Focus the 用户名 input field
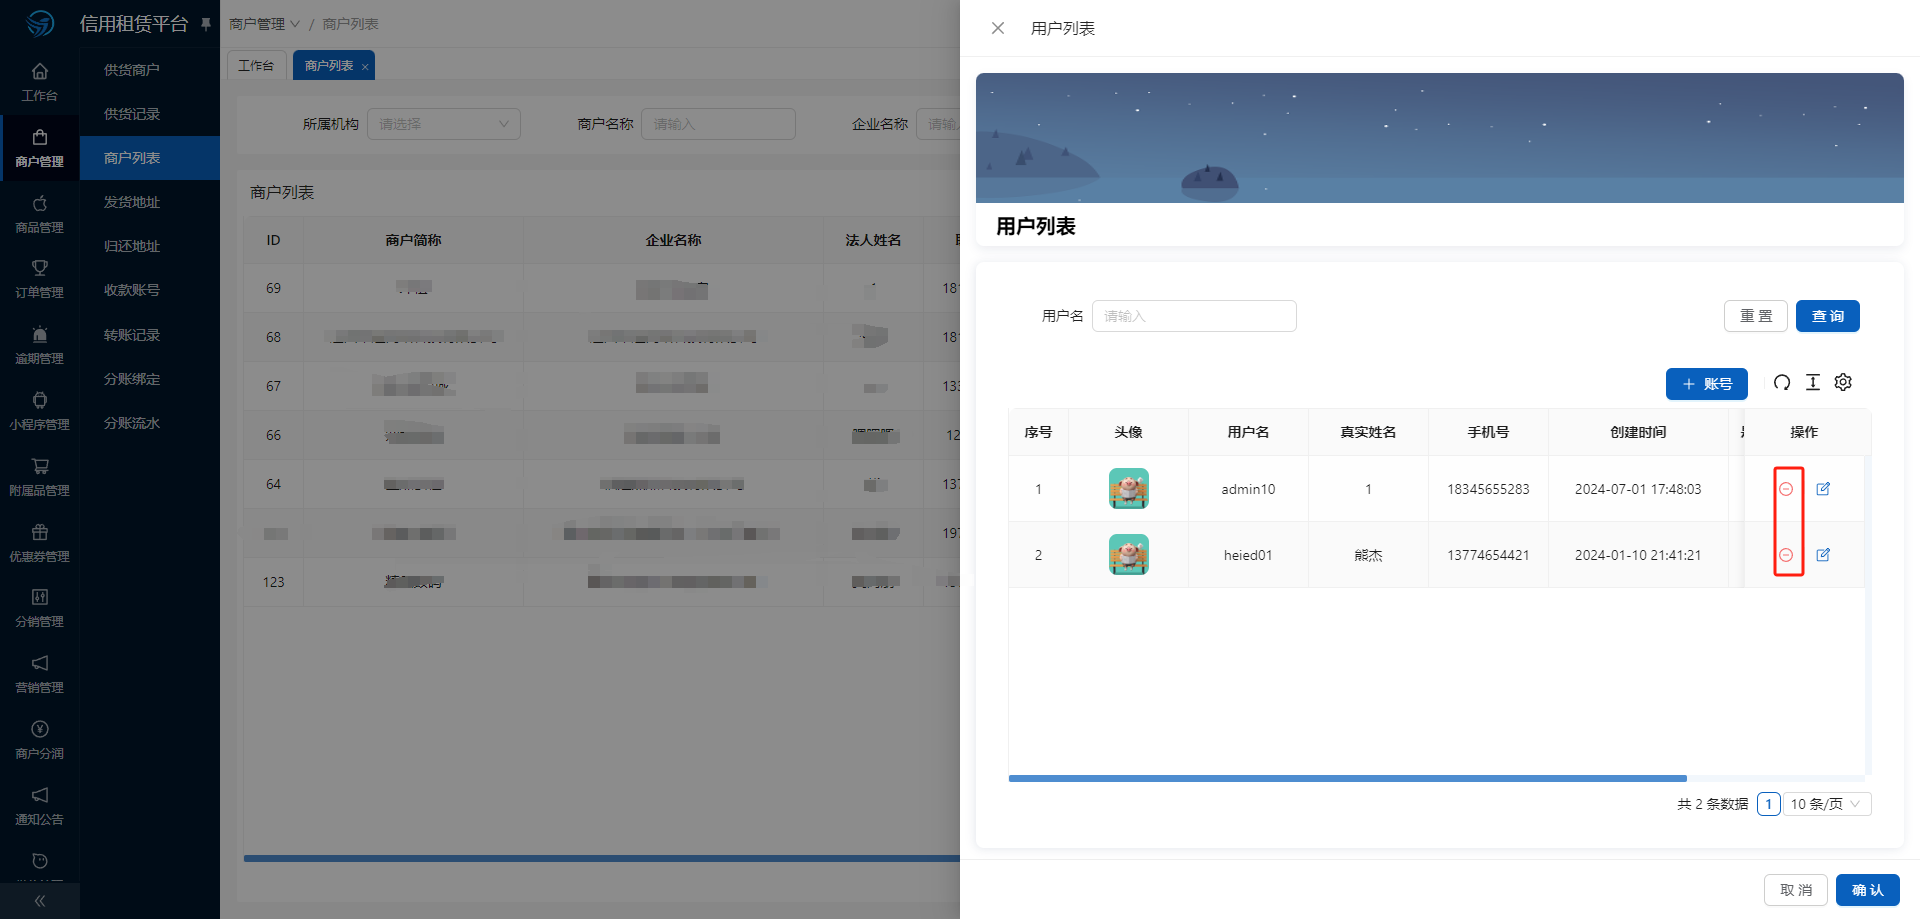1920x919 pixels. (x=1194, y=316)
